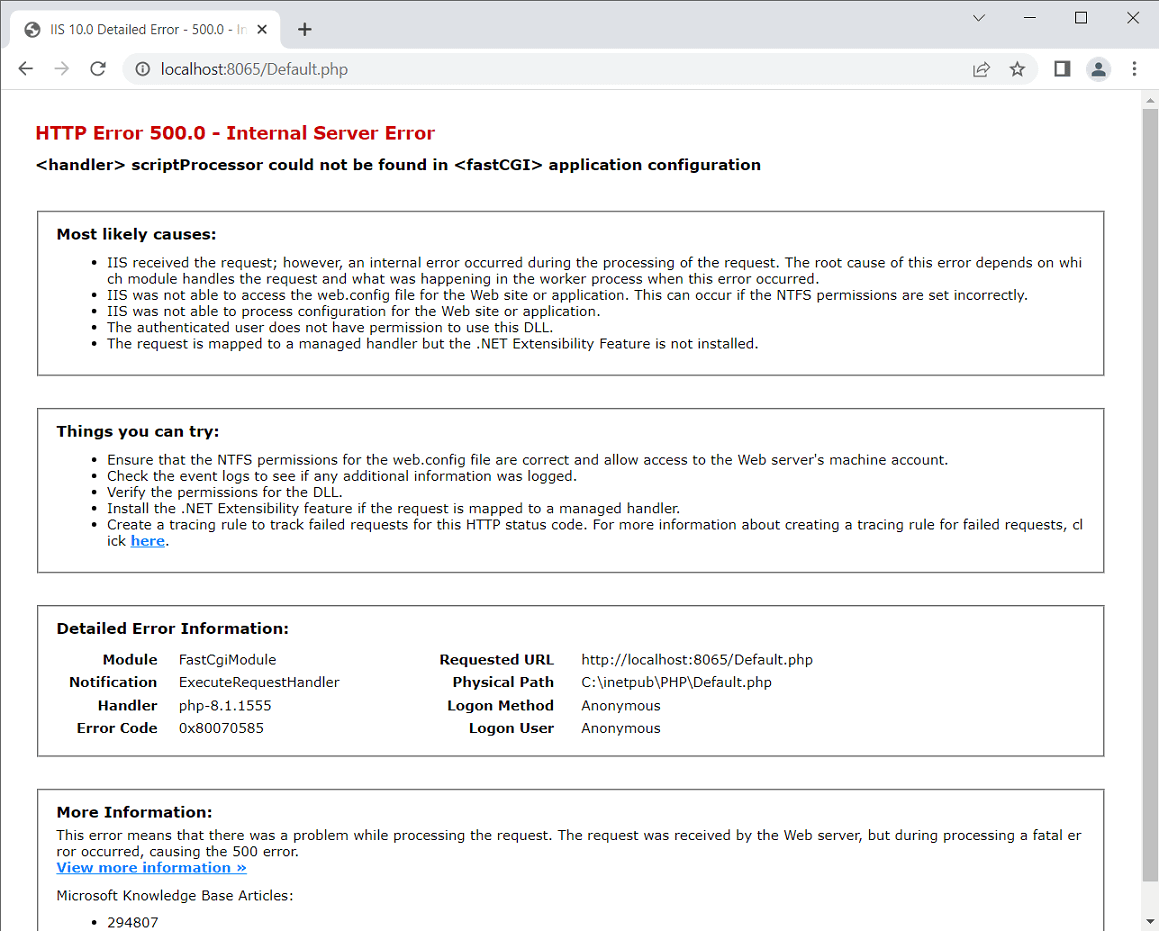Close the IIS 10.0 Detailed Error tab
Viewport: 1159px width, 931px height.
click(x=262, y=29)
